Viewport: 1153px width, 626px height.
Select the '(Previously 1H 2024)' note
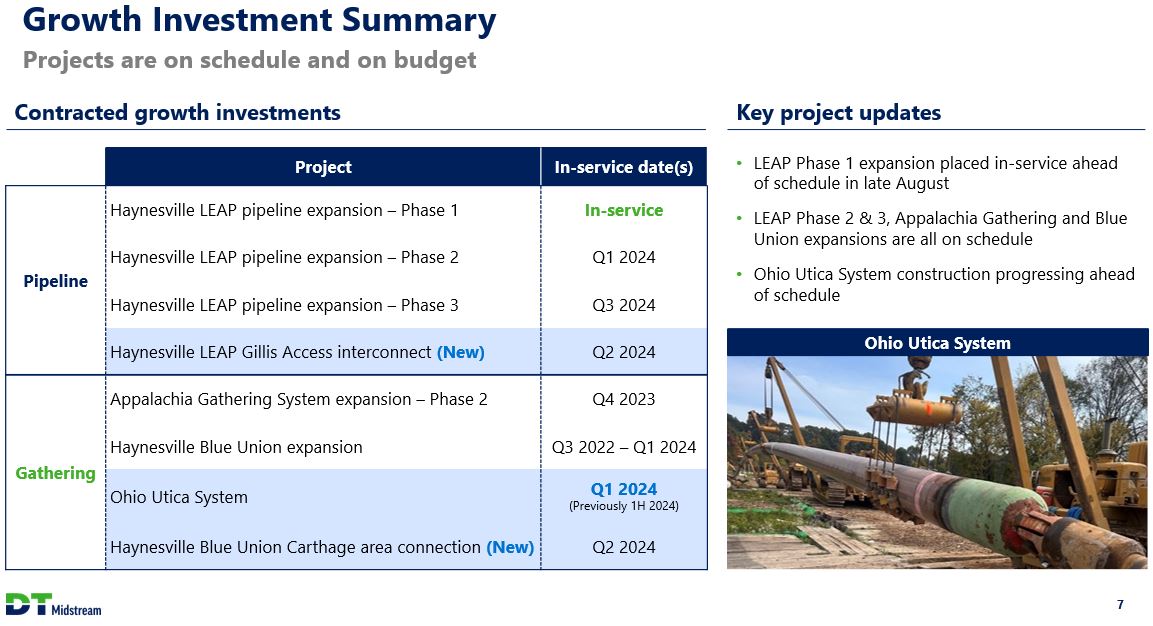pyautogui.click(x=624, y=506)
